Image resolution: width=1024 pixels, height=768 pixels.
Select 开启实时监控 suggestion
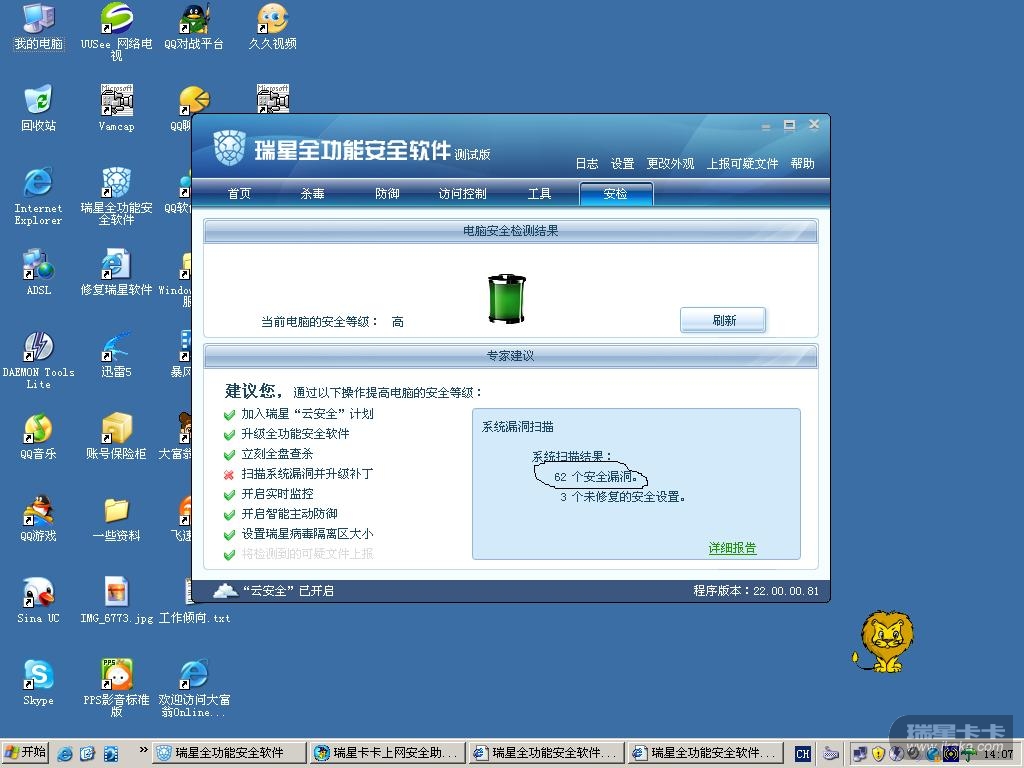tap(277, 494)
